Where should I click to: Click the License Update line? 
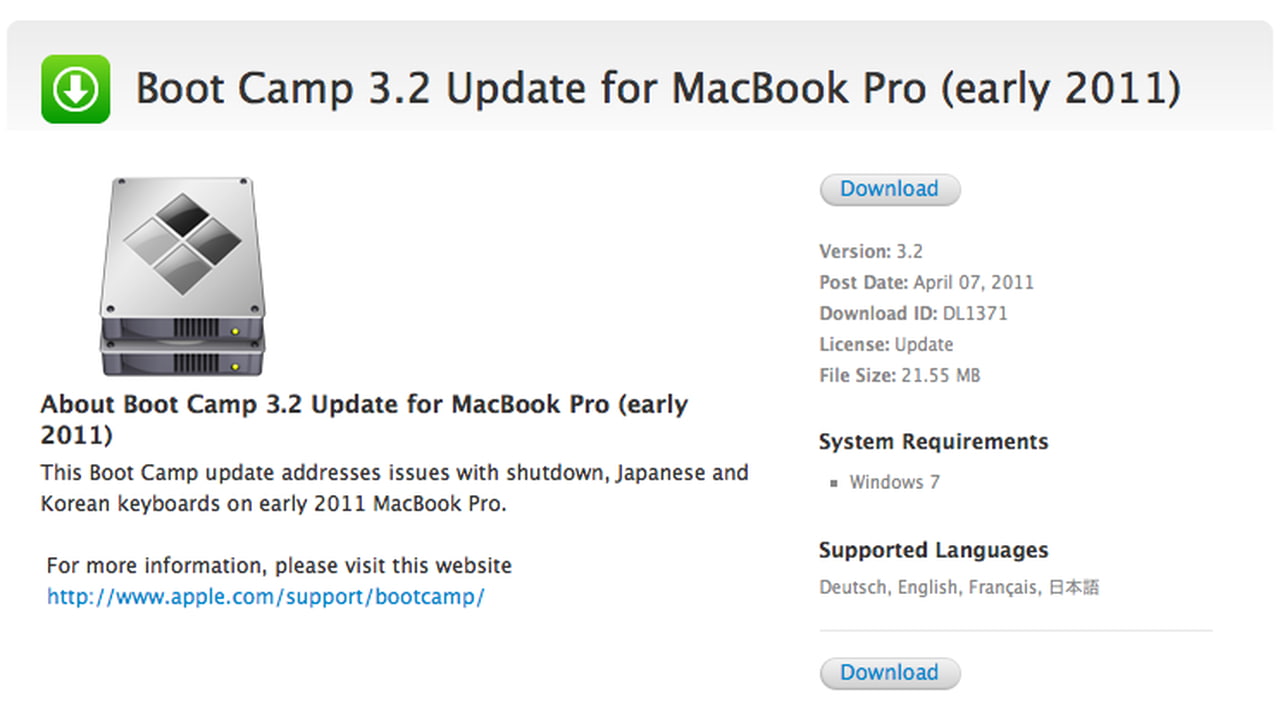(x=886, y=345)
